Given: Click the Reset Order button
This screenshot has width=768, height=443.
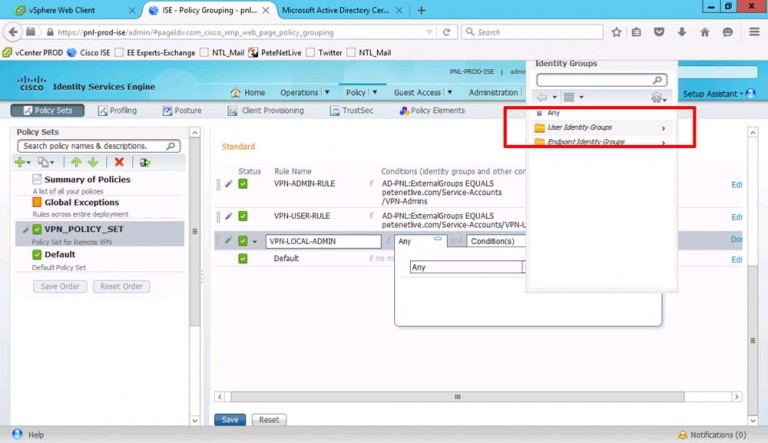Looking at the screenshot, I should point(121,286).
